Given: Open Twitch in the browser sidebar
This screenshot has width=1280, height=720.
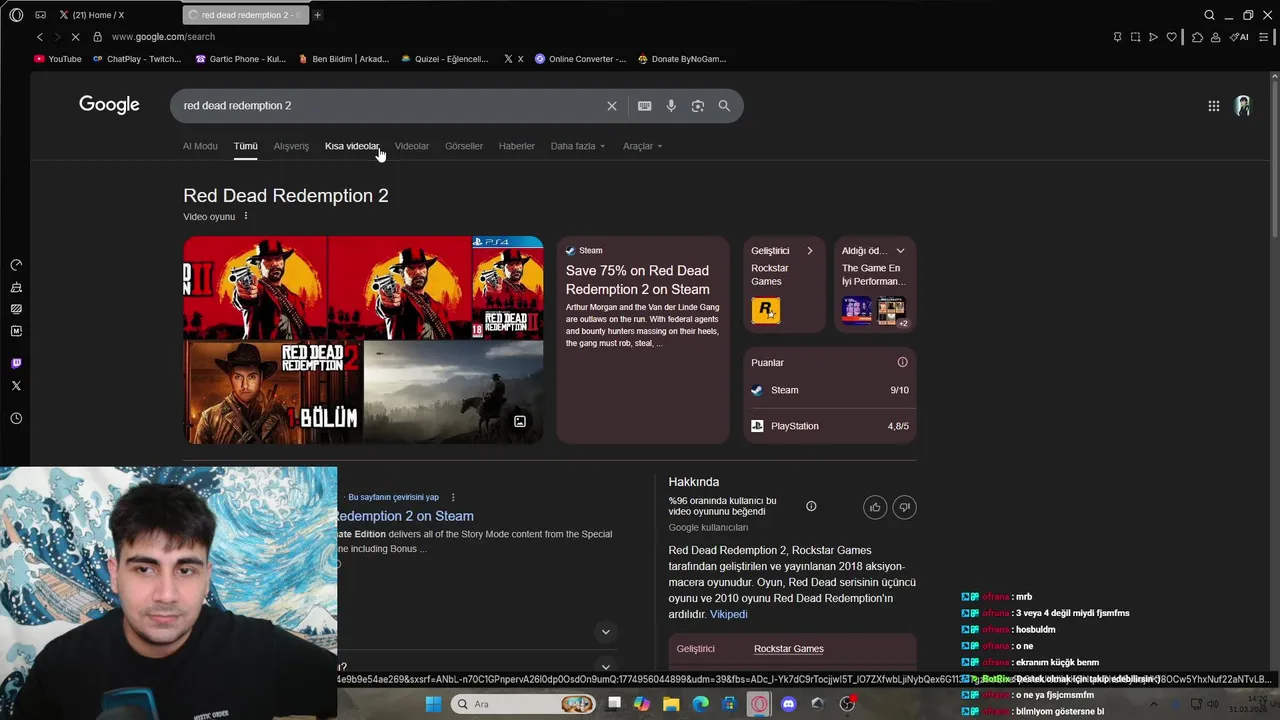Looking at the screenshot, I should pyautogui.click(x=16, y=363).
